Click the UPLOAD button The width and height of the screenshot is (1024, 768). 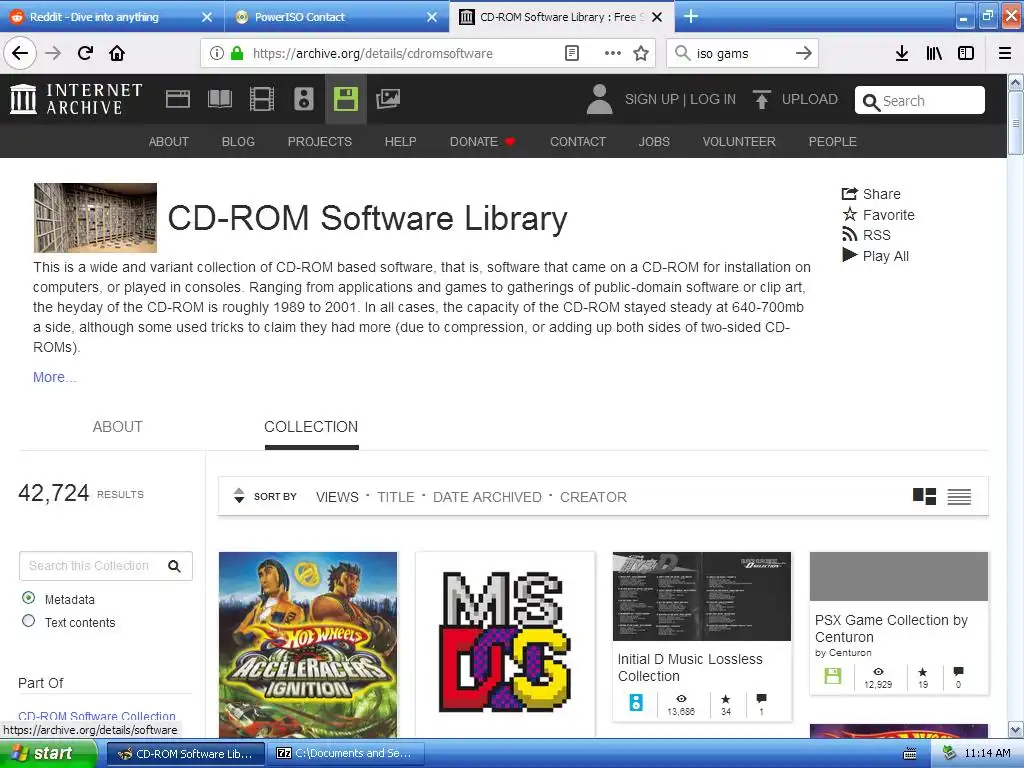tap(795, 99)
